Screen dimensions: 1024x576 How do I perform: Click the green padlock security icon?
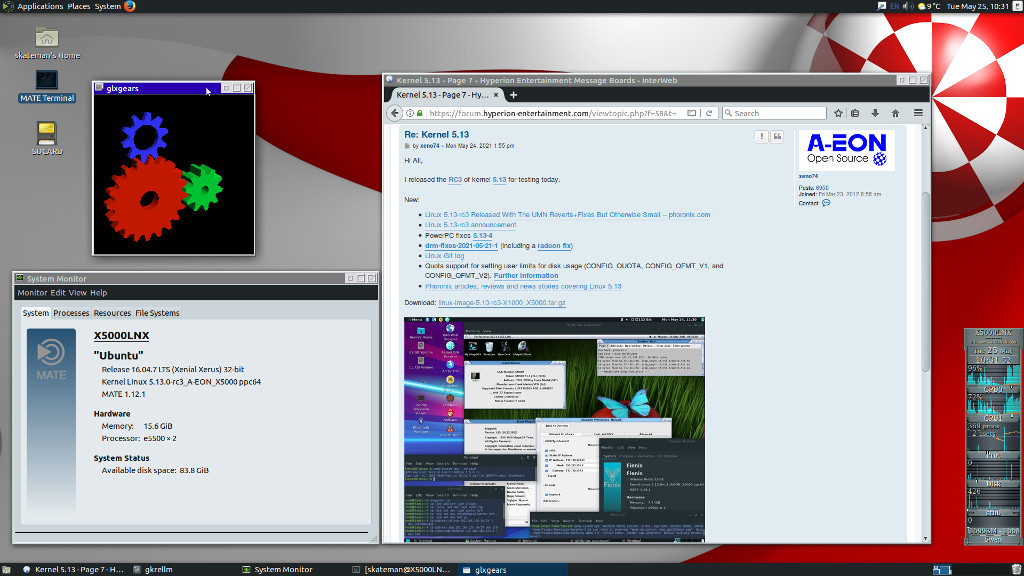click(419, 113)
